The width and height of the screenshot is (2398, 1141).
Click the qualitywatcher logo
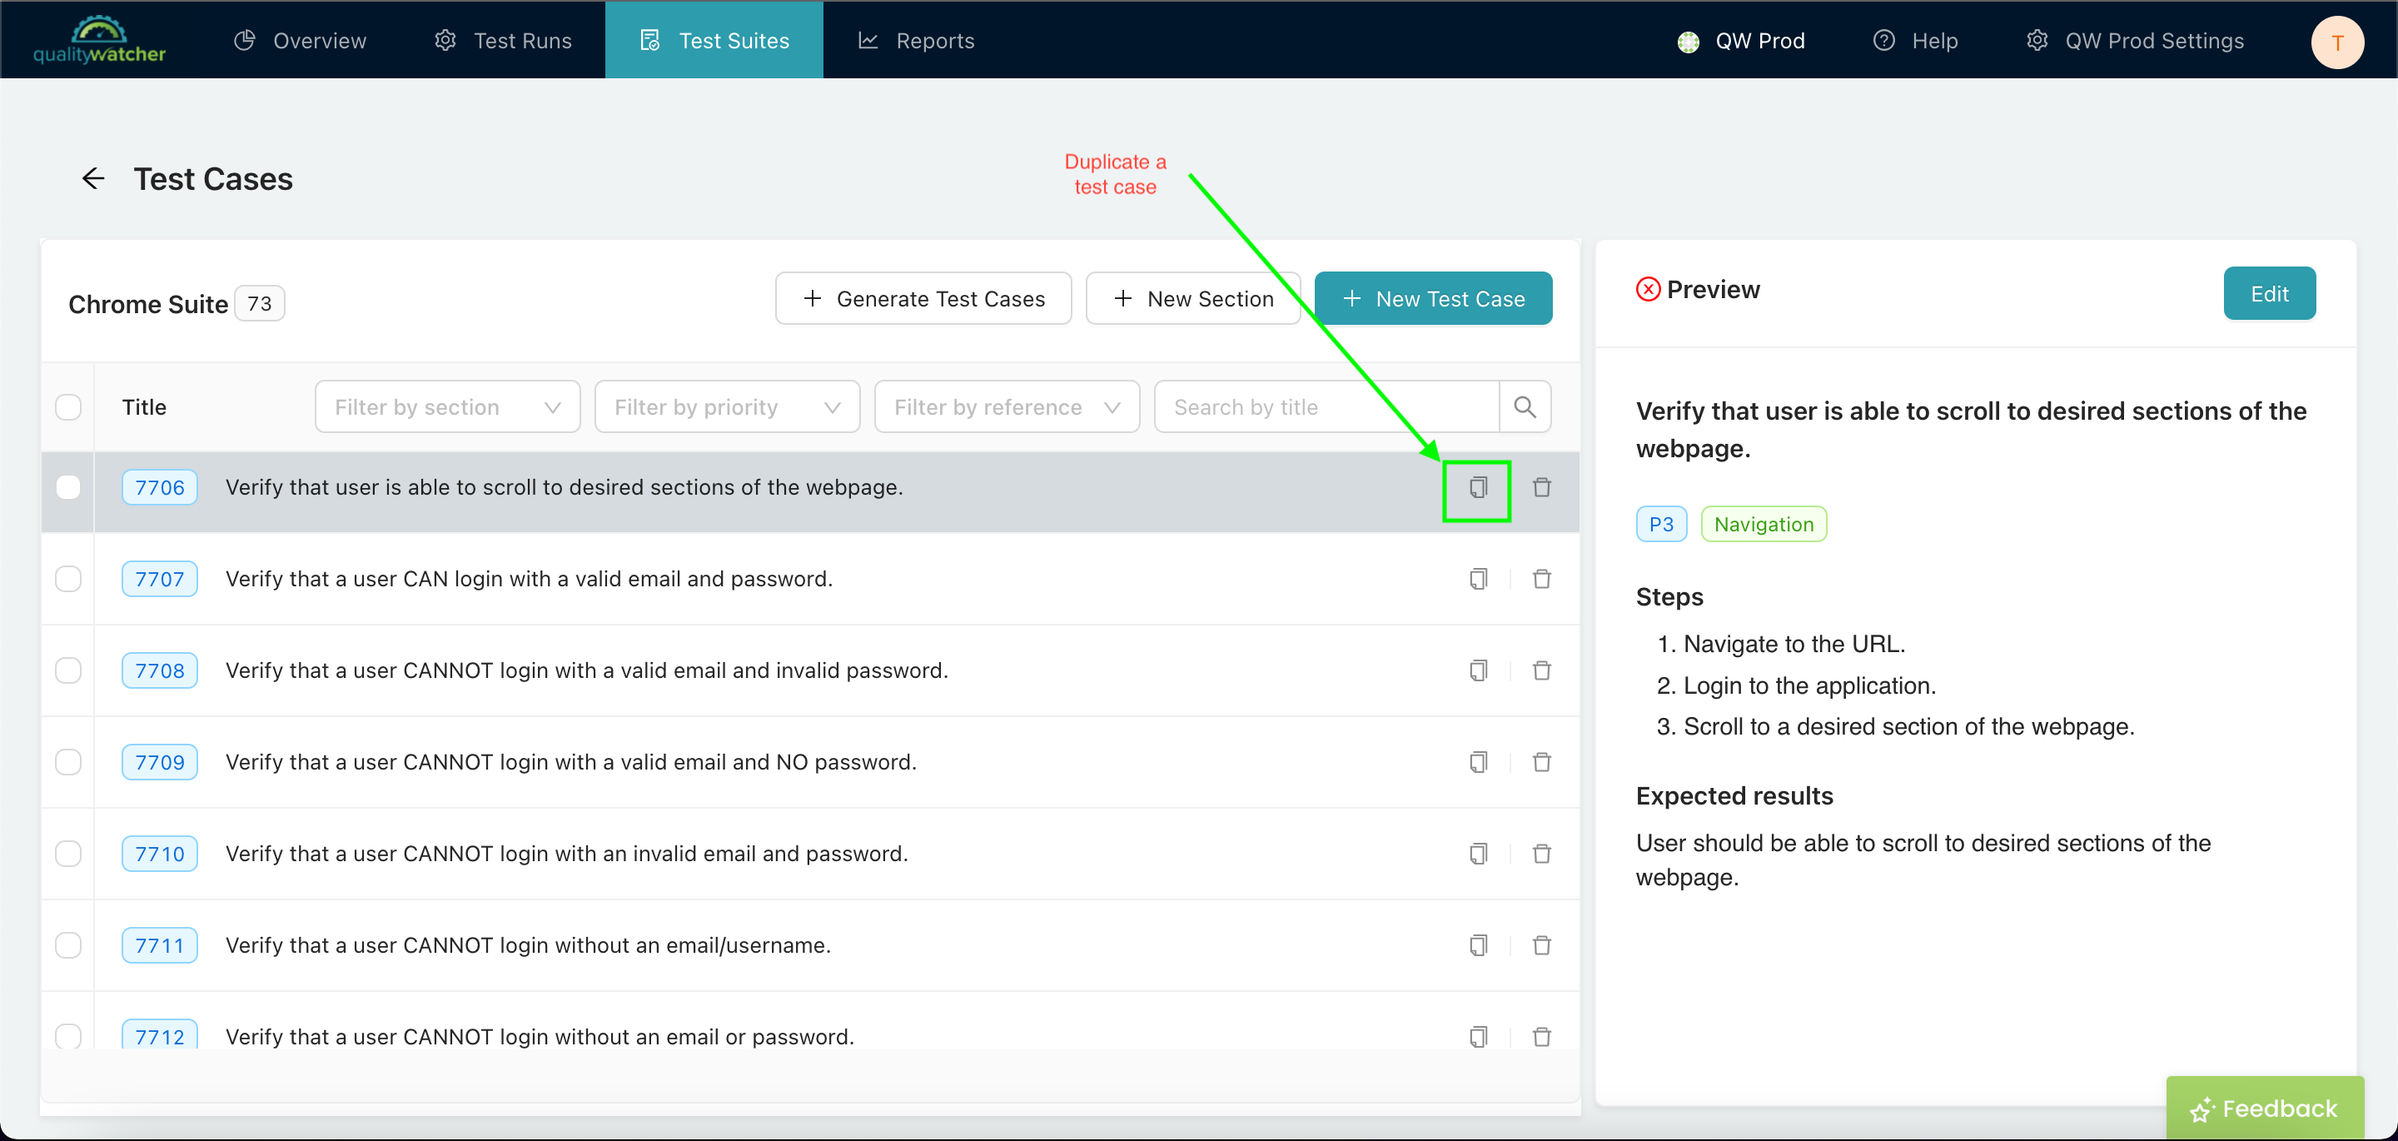click(99, 40)
